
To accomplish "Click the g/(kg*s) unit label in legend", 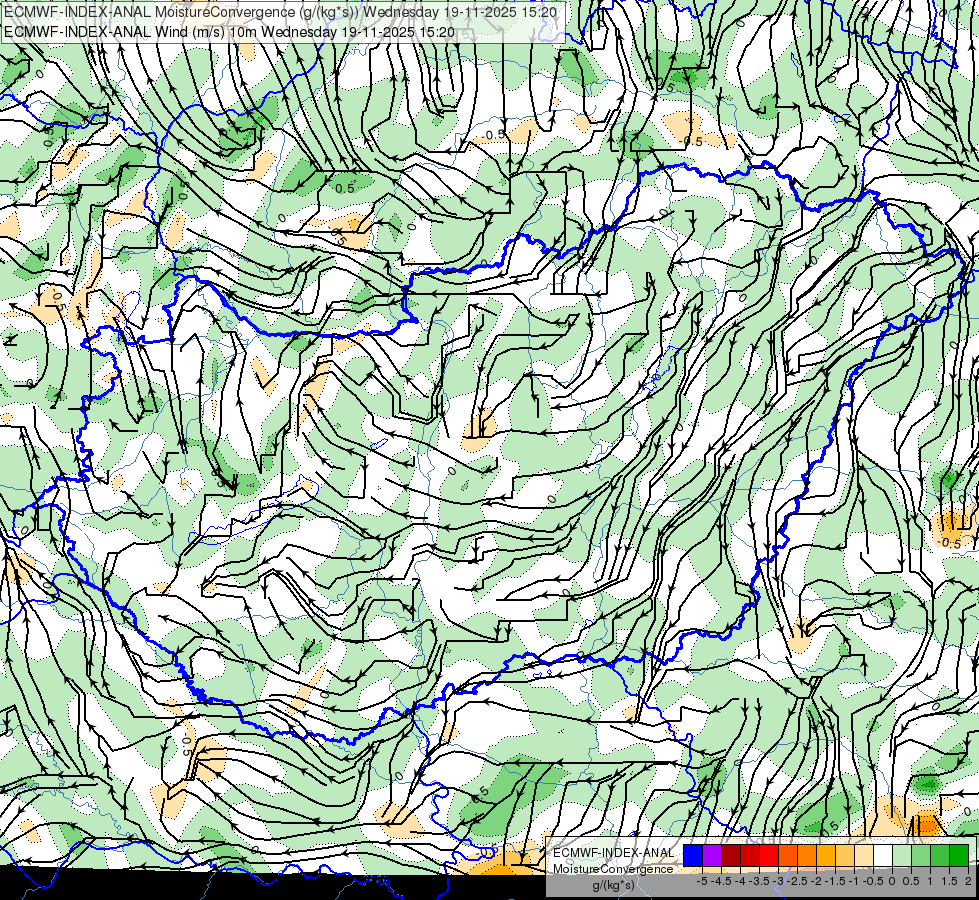I will (x=613, y=886).
